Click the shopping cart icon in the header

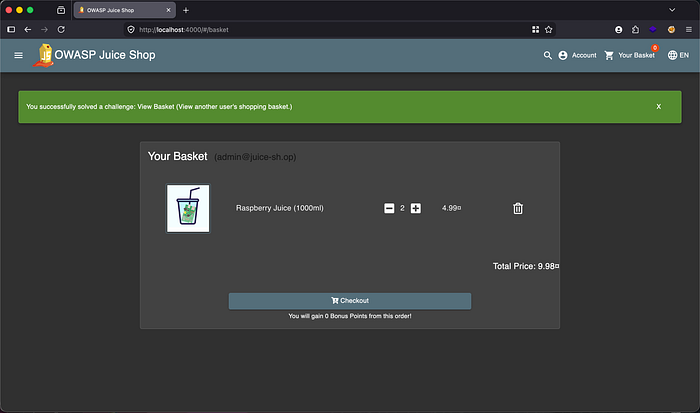[609, 55]
